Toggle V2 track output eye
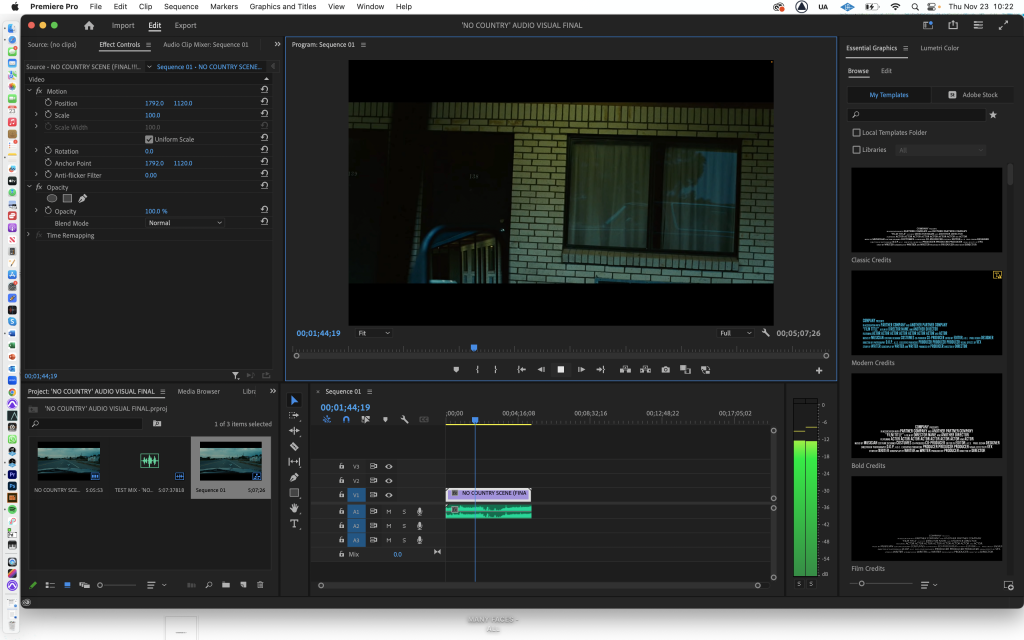Image resolution: width=1024 pixels, height=640 pixels. pos(389,481)
